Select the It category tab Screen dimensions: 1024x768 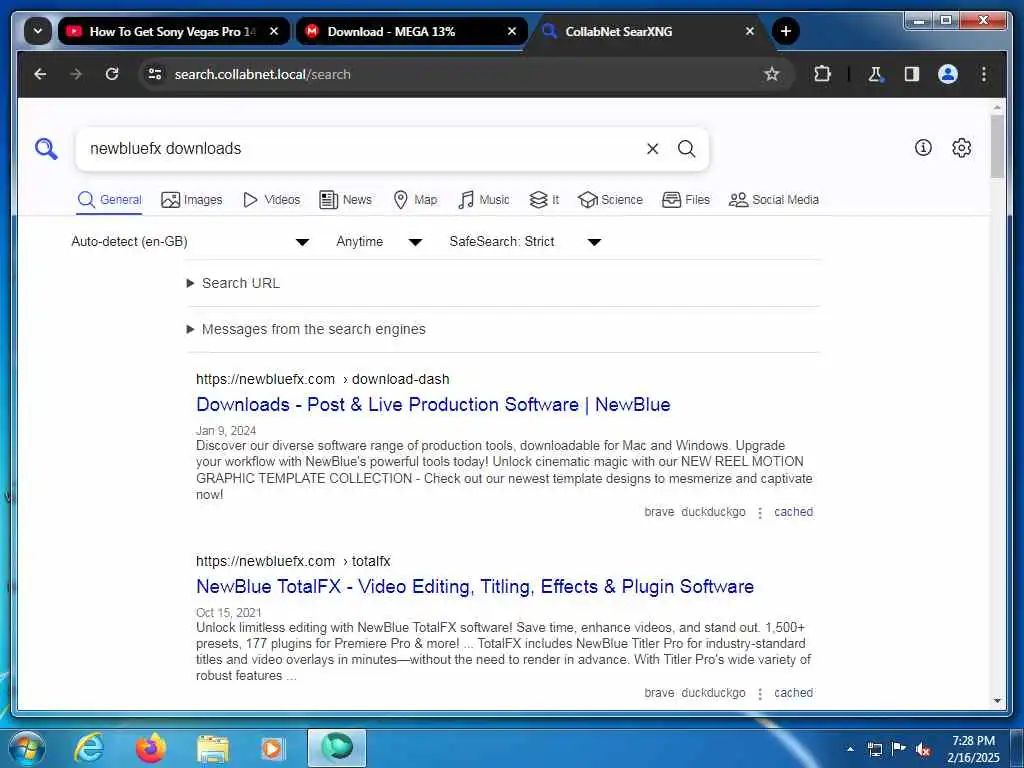[x=544, y=200]
